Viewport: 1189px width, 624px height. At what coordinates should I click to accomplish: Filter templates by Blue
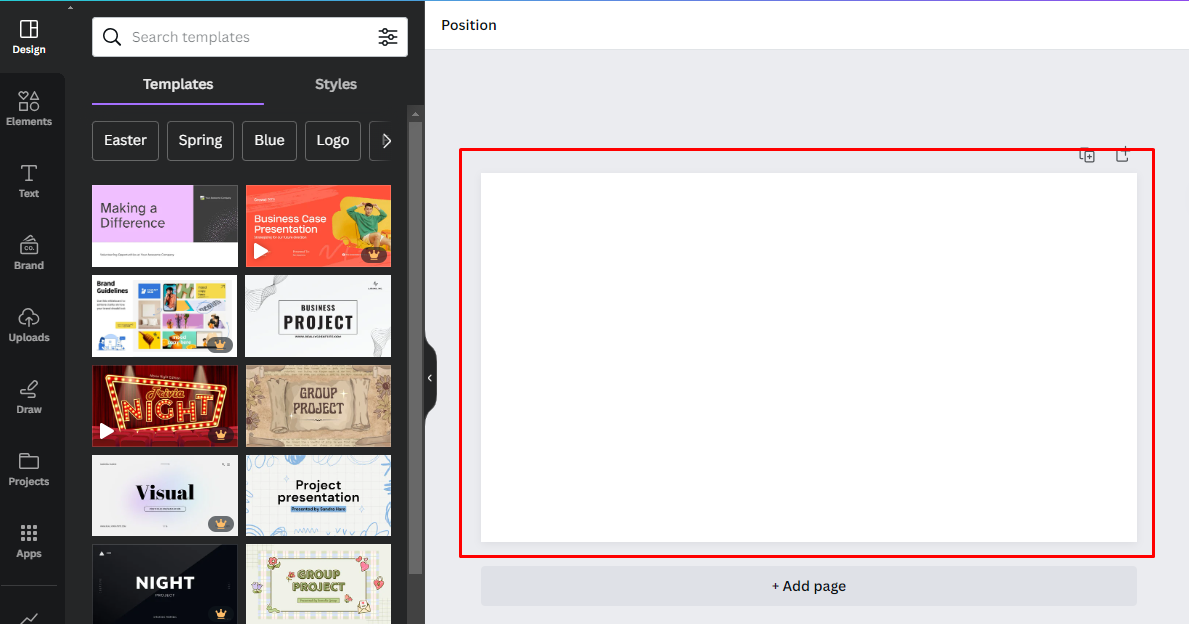coord(269,140)
